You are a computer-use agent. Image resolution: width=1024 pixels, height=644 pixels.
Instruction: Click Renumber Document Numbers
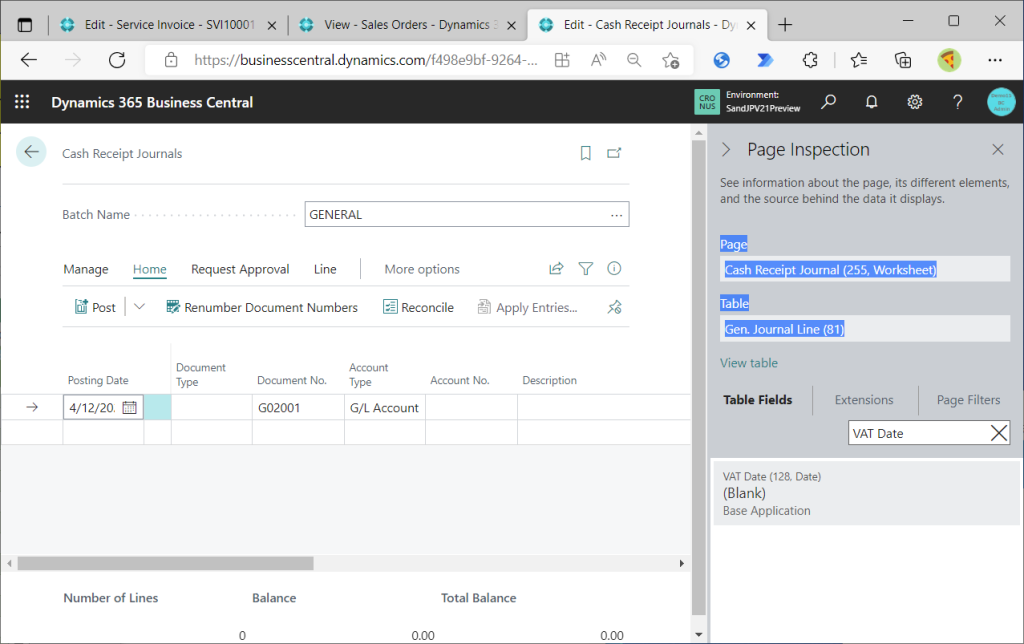pos(262,307)
